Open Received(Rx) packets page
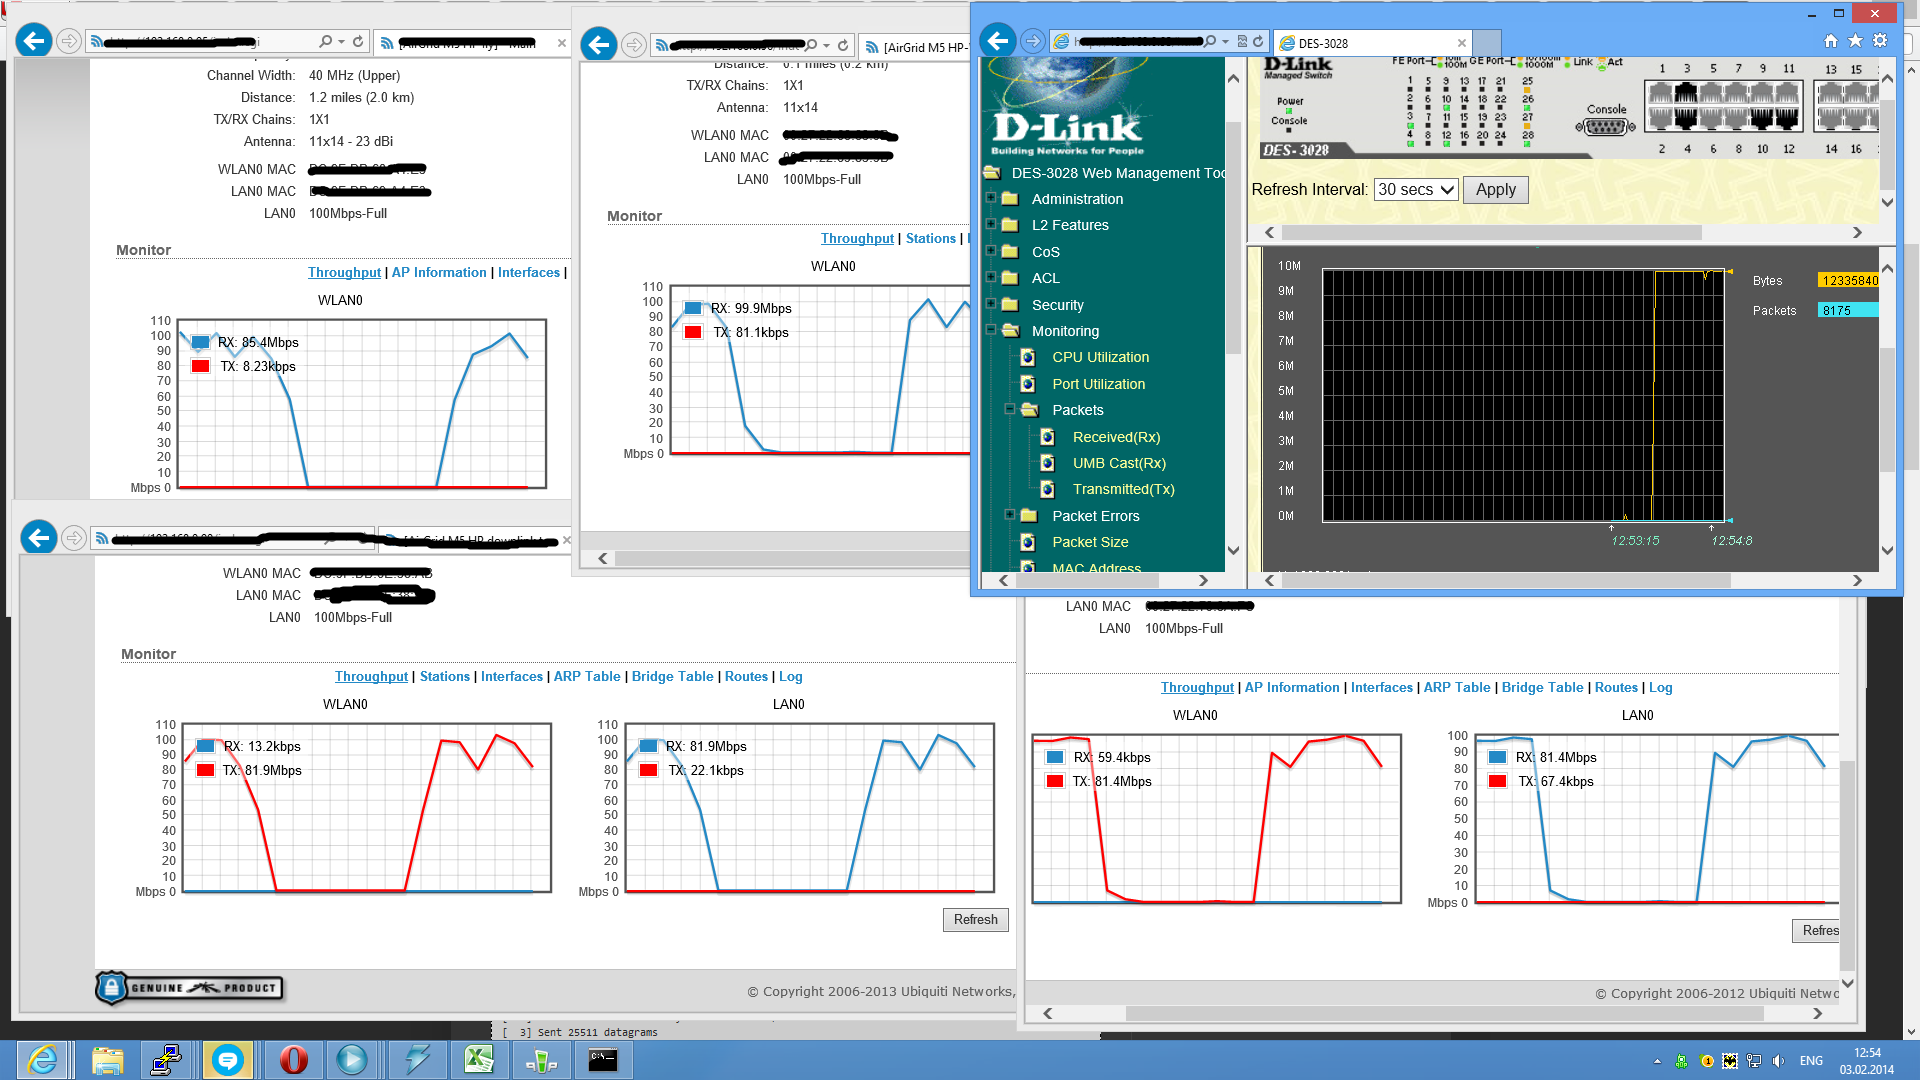This screenshot has width=1920, height=1080. pyautogui.click(x=1116, y=437)
